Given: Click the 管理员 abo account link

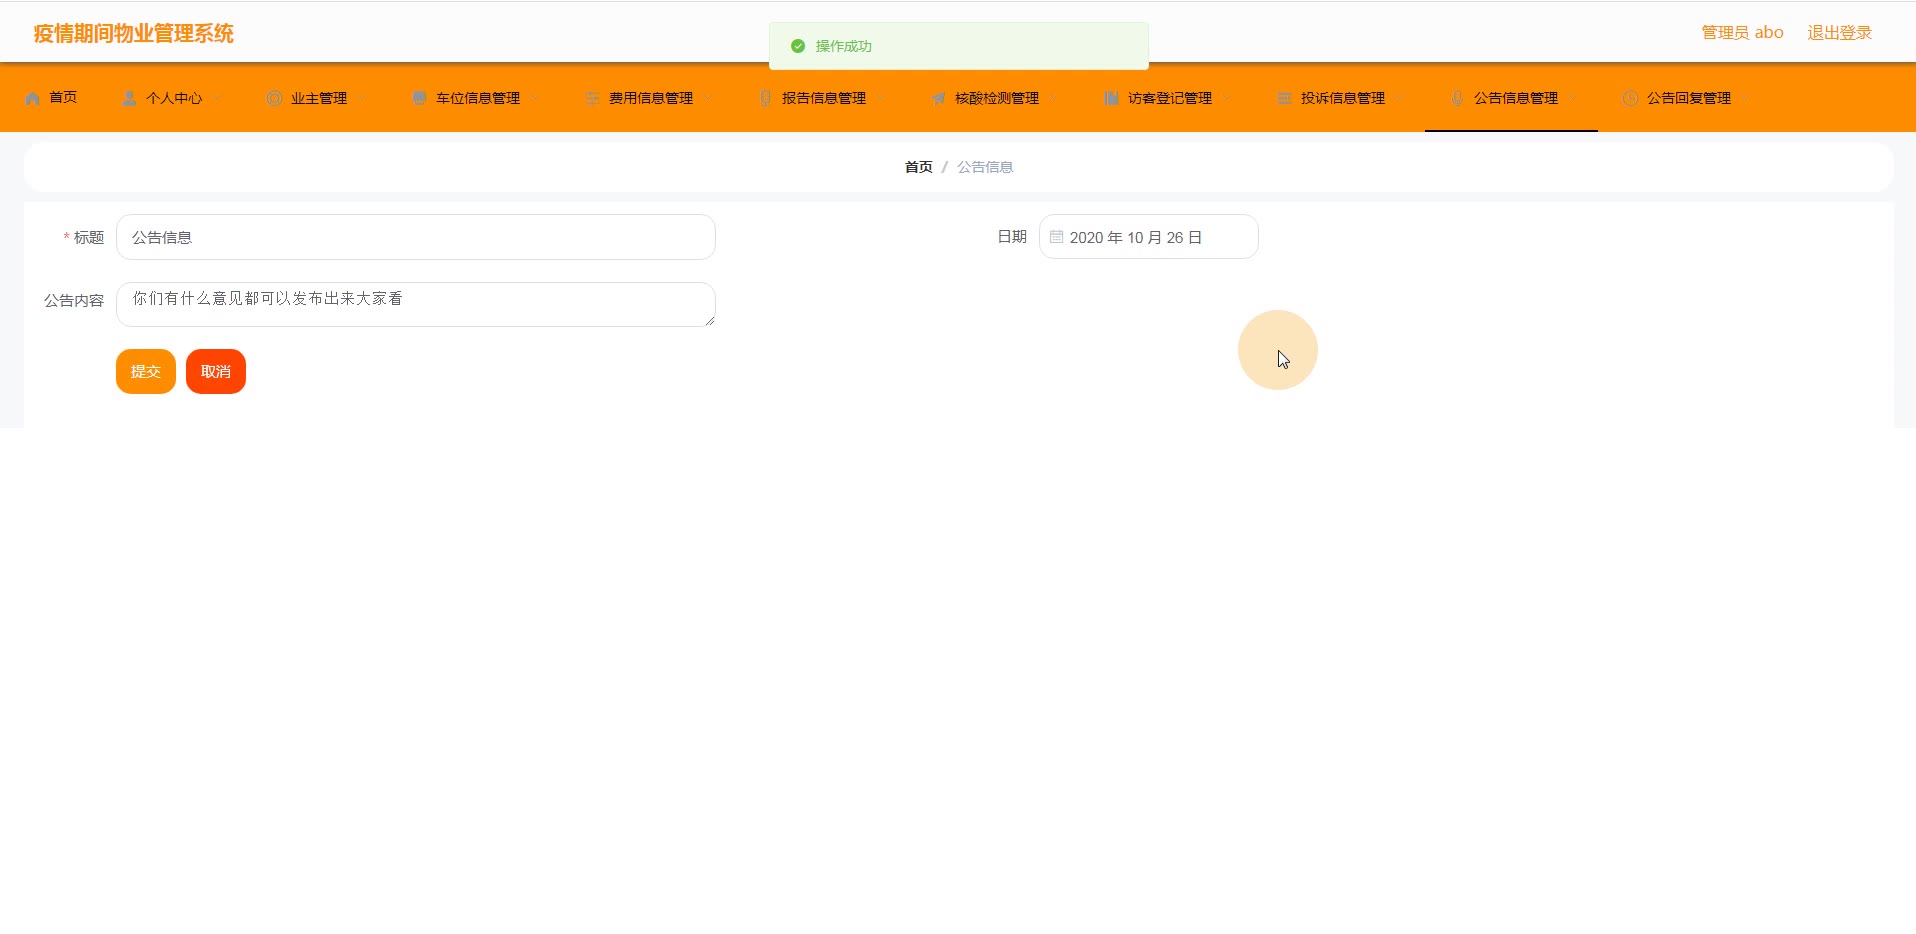Looking at the screenshot, I should point(1743,33).
